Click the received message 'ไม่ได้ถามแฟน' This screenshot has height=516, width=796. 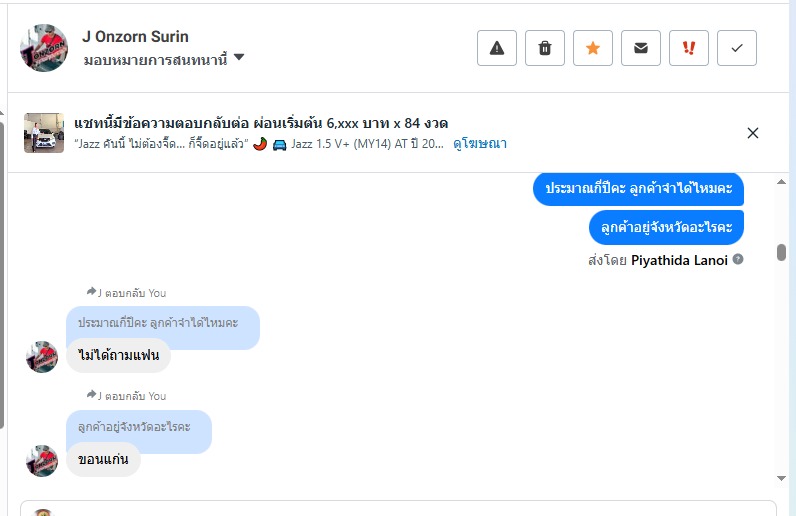click(x=118, y=355)
